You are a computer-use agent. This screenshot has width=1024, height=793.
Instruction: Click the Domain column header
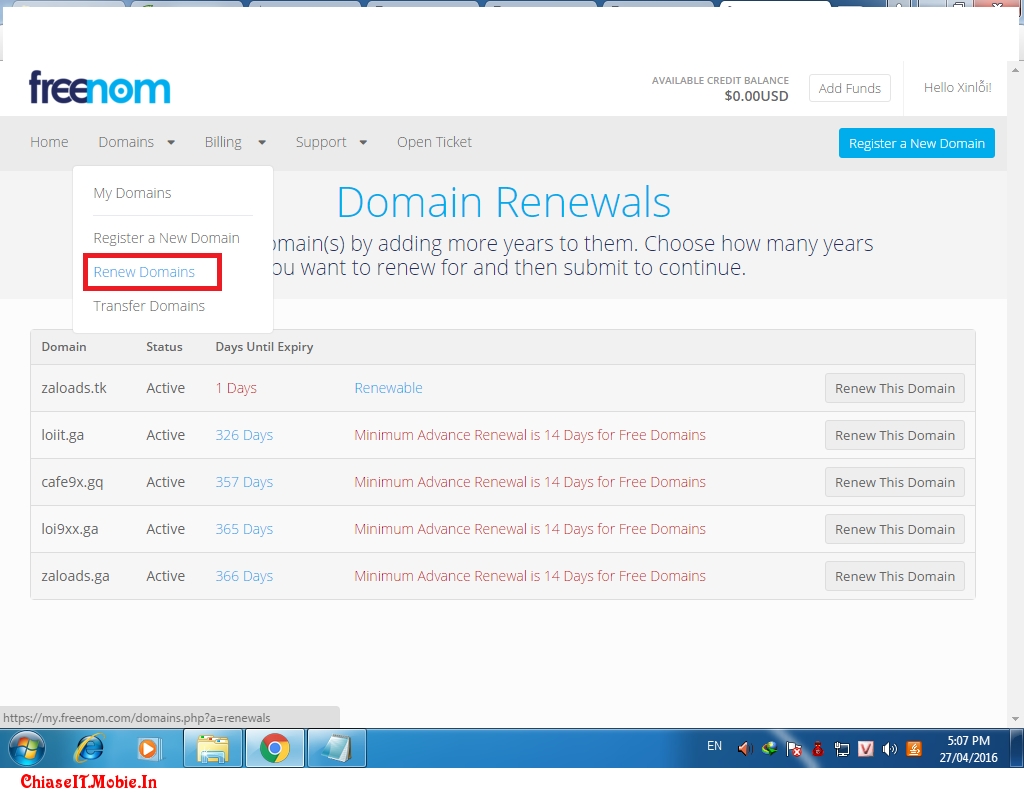coord(63,347)
